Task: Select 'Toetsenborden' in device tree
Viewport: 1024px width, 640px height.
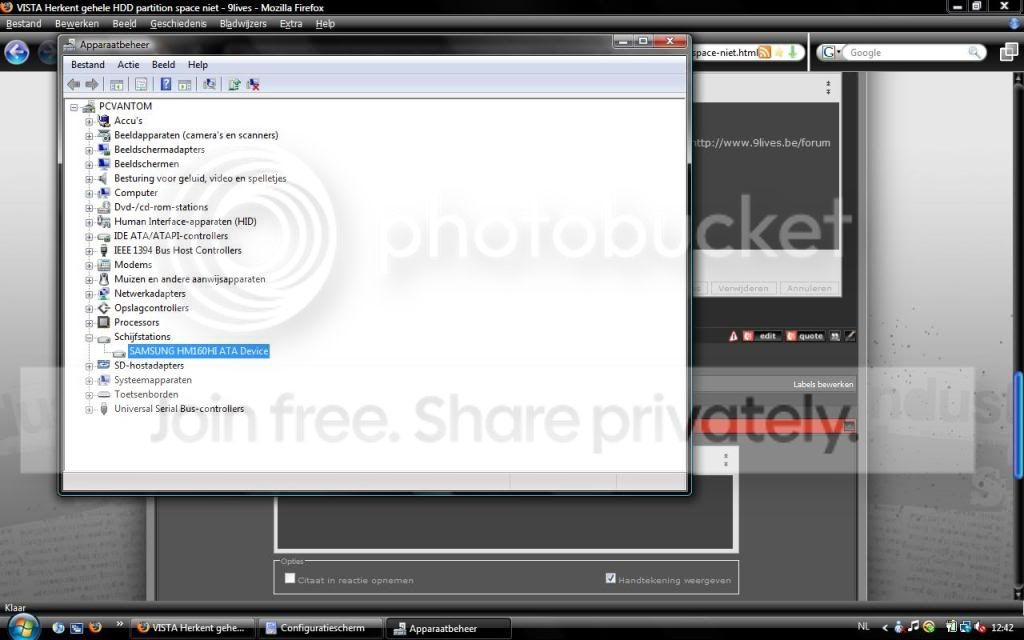Action: pos(146,394)
